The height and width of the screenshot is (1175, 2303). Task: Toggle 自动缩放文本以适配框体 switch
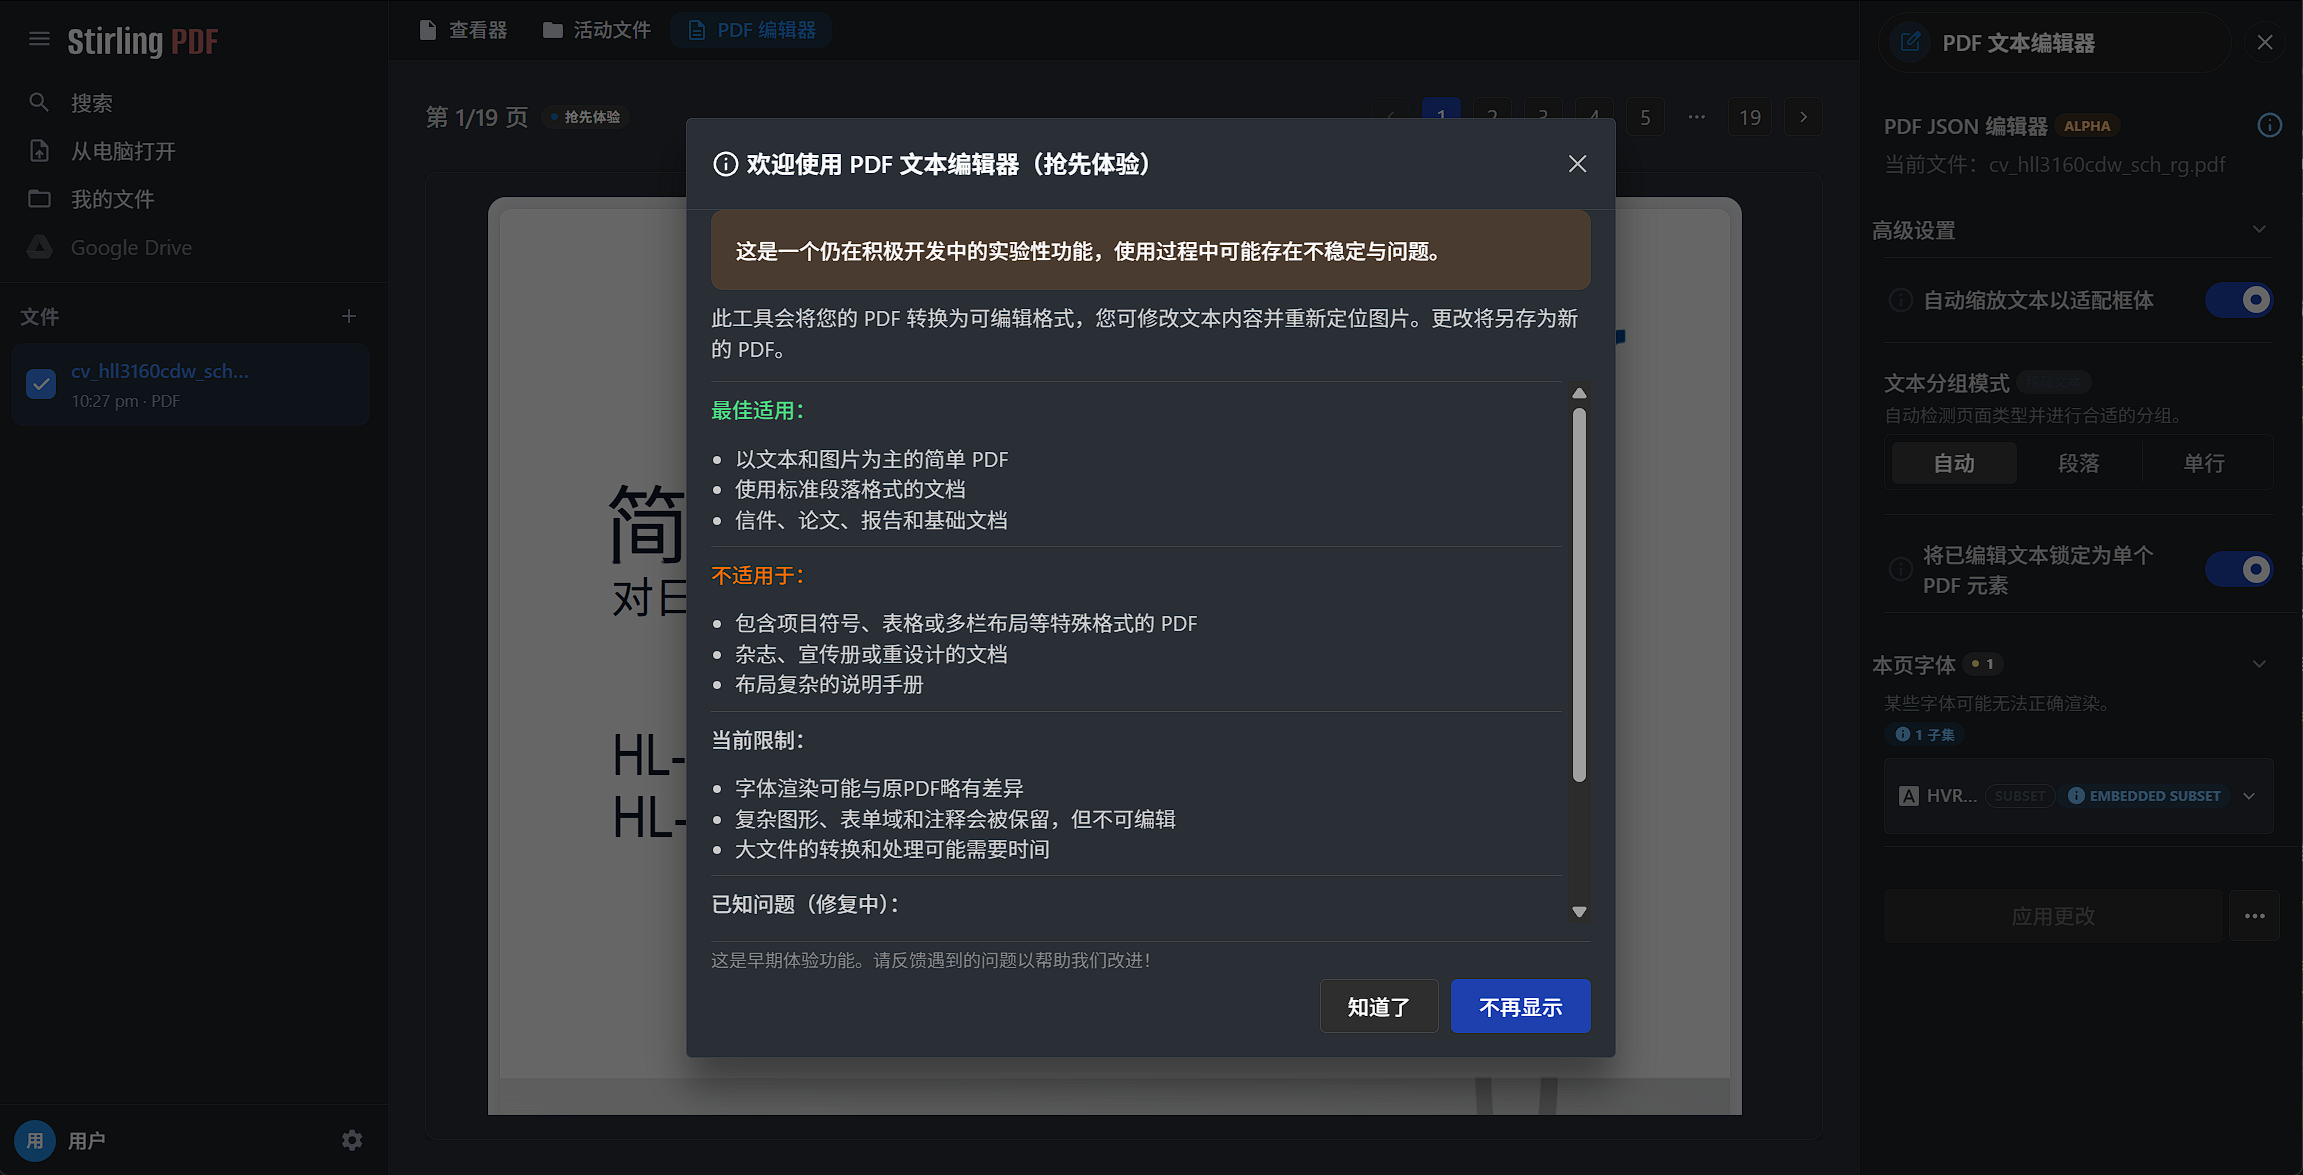point(2239,300)
